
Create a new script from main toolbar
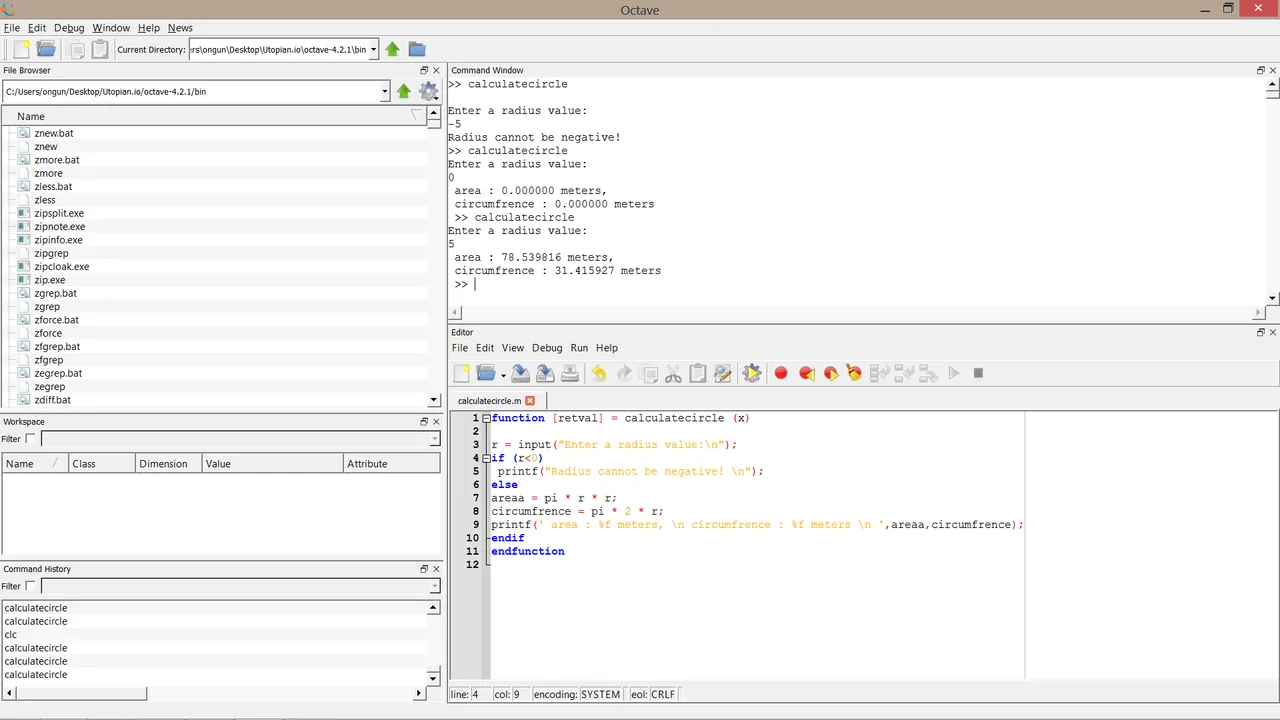click(x=20, y=49)
